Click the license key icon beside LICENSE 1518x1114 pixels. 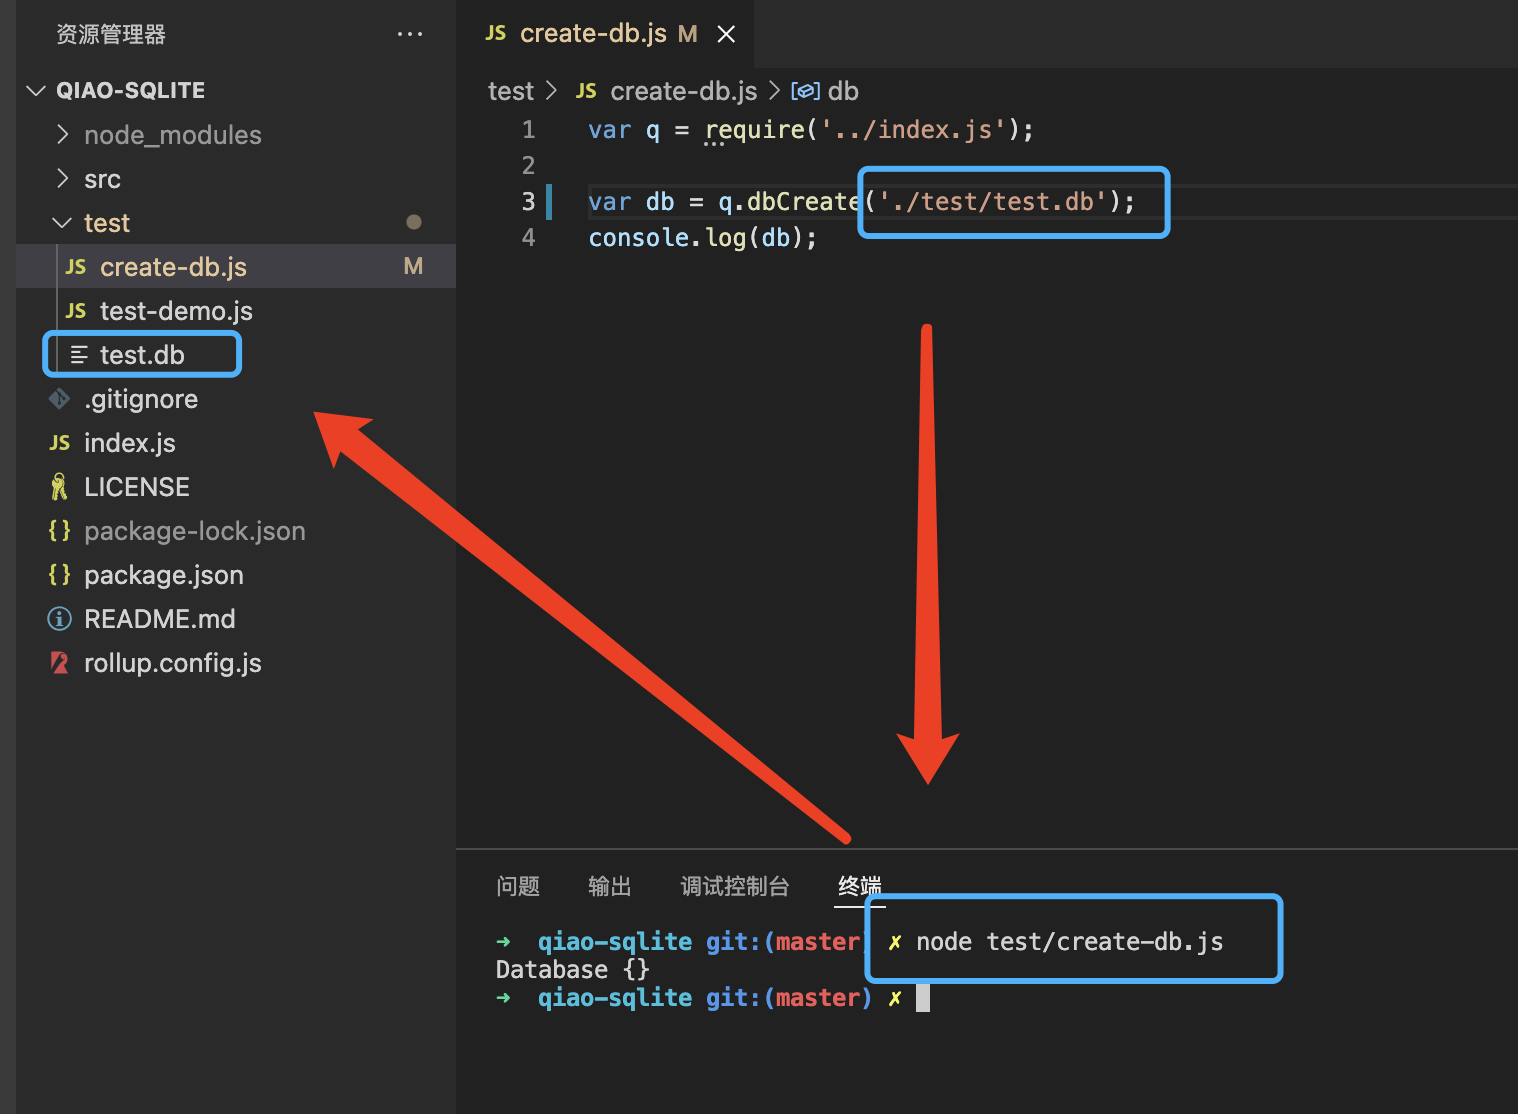coord(60,487)
